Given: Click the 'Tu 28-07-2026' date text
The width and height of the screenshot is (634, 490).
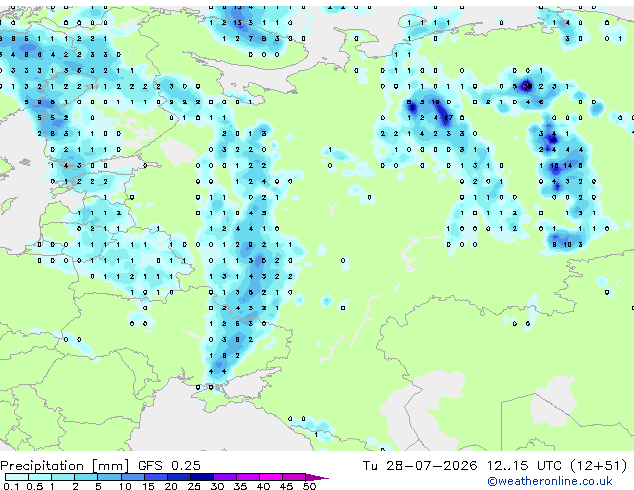Looking at the screenshot, I should (420, 465).
